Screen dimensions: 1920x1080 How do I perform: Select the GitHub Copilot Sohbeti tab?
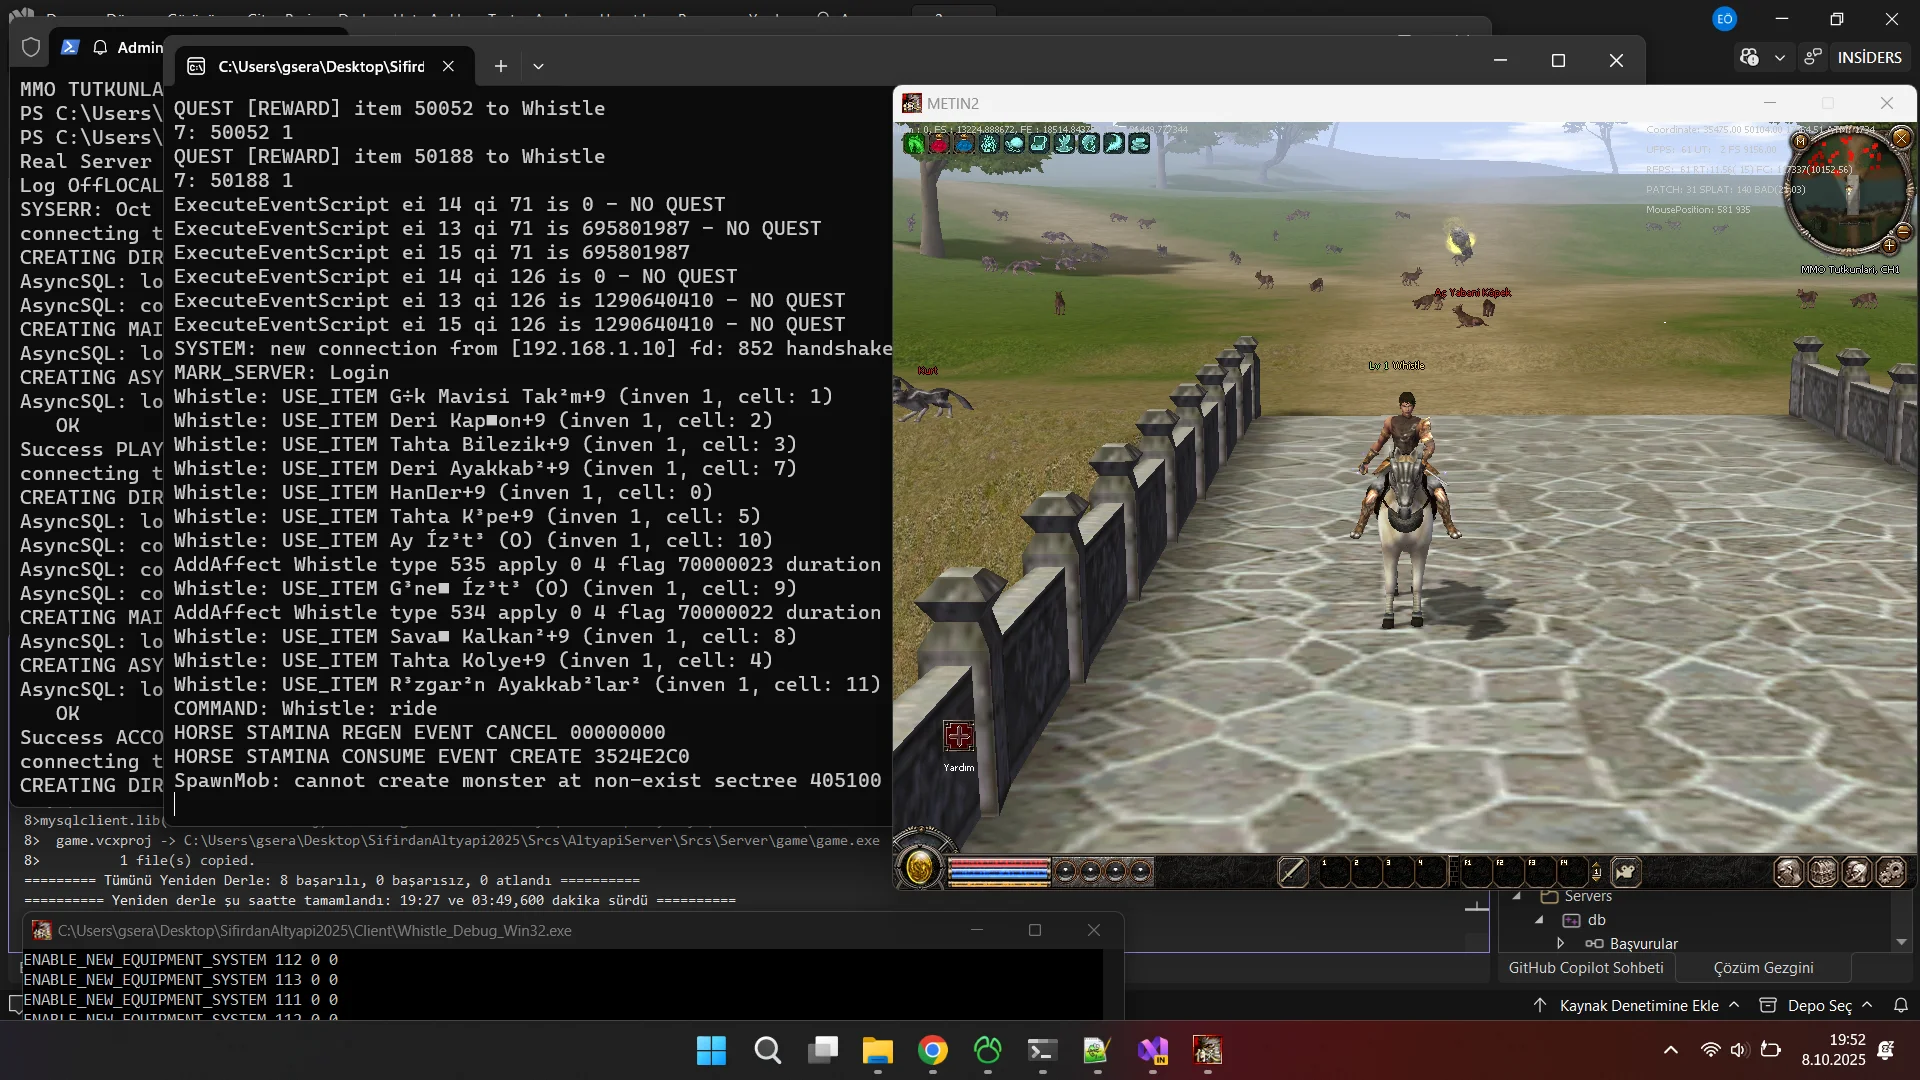coord(1585,967)
